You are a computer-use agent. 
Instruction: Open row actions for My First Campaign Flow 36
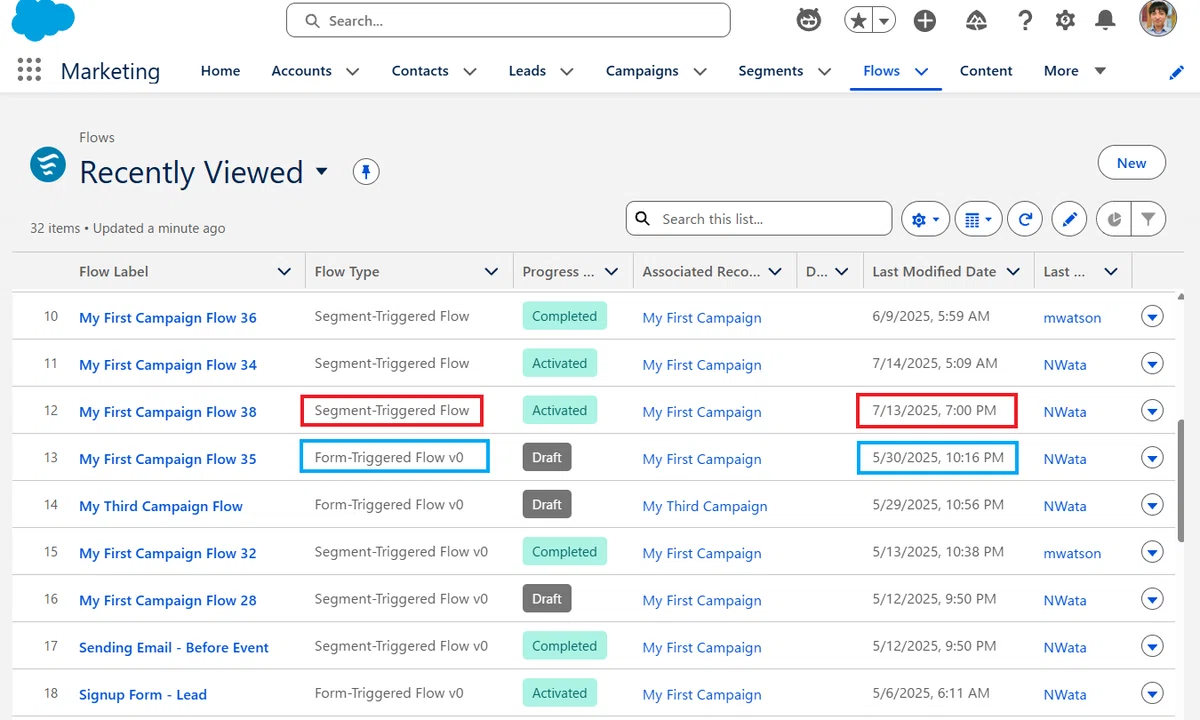1152,317
